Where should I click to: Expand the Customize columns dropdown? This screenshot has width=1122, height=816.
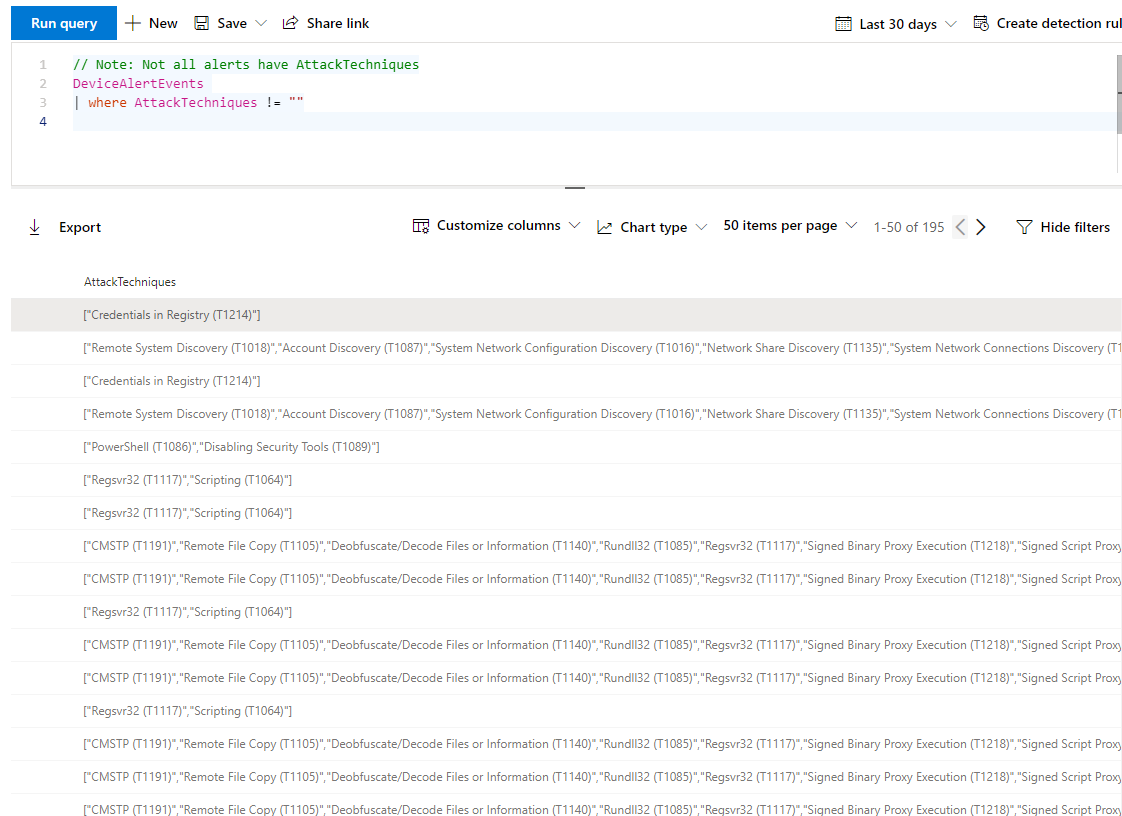(x=574, y=226)
